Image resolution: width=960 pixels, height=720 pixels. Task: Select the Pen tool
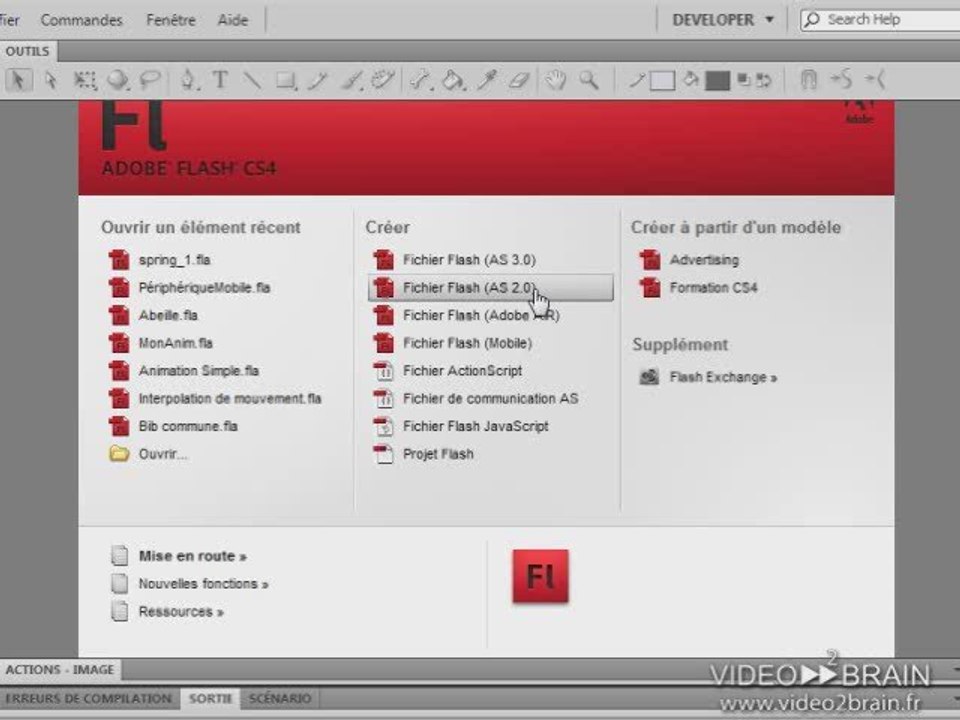tap(189, 80)
